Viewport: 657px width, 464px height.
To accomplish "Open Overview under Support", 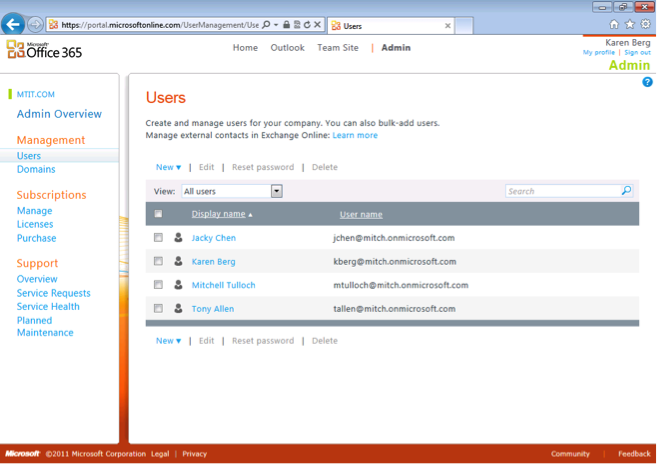I will (x=37, y=279).
